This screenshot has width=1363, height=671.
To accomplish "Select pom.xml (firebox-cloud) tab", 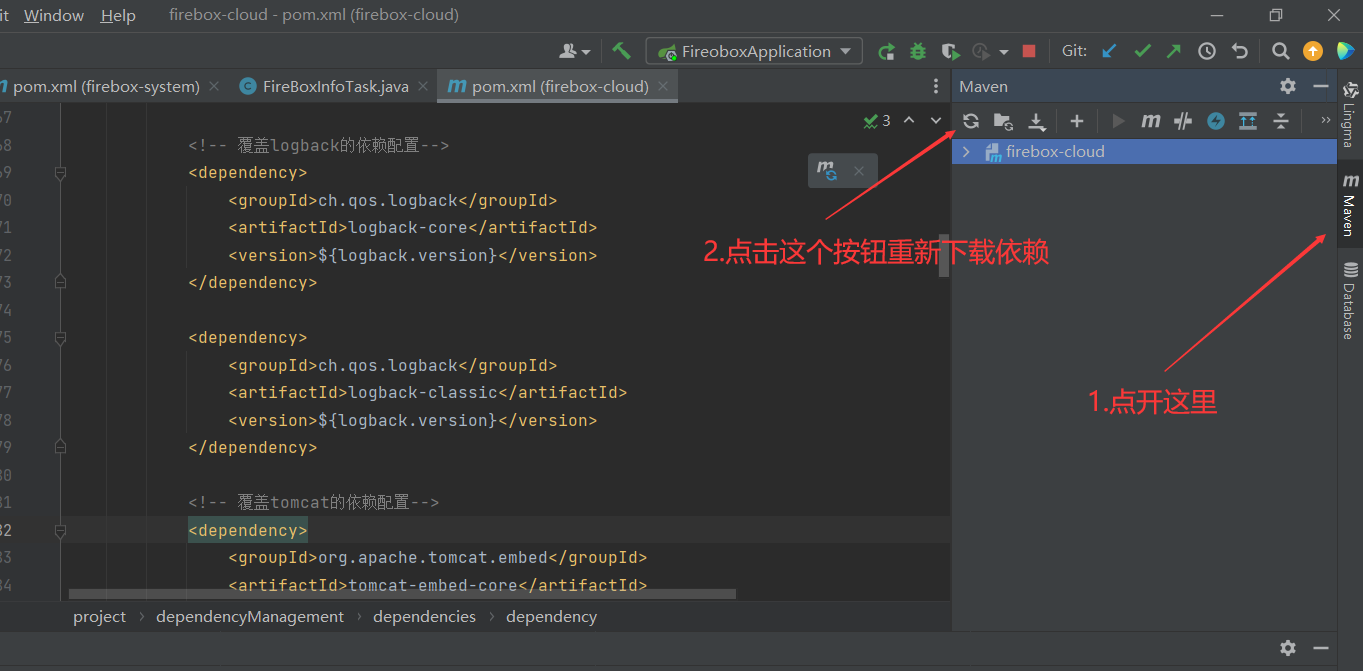I will coord(558,86).
